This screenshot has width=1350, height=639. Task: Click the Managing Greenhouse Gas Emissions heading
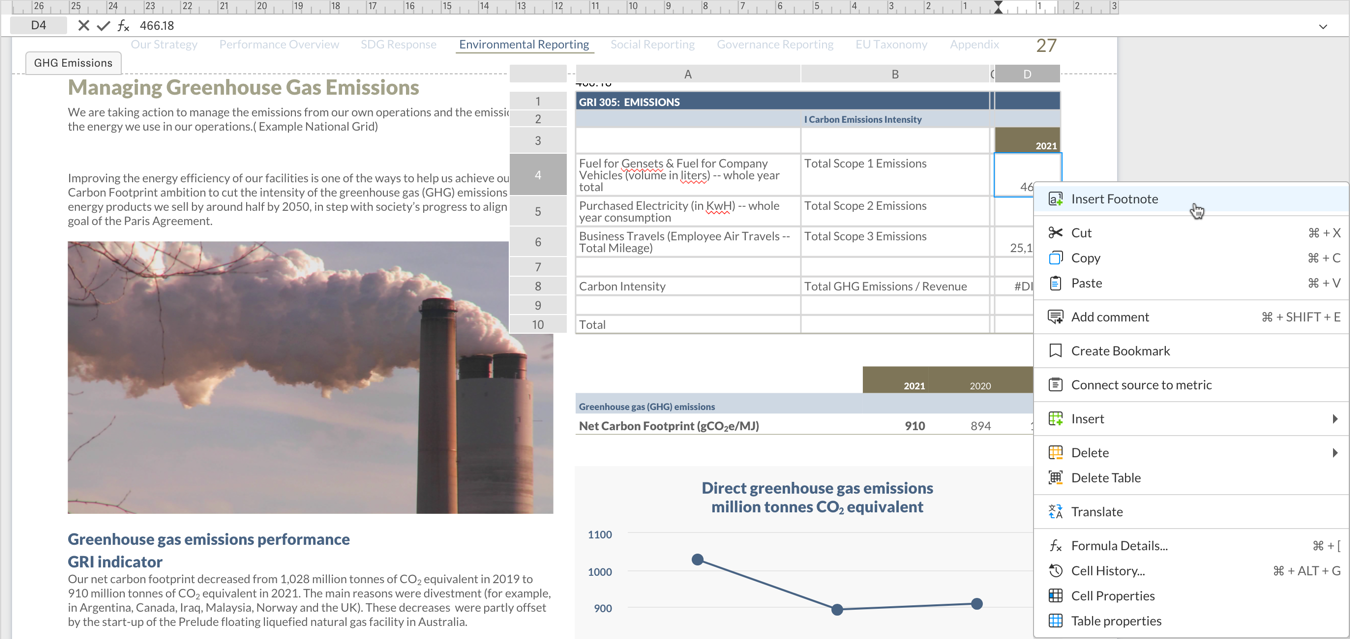point(243,87)
